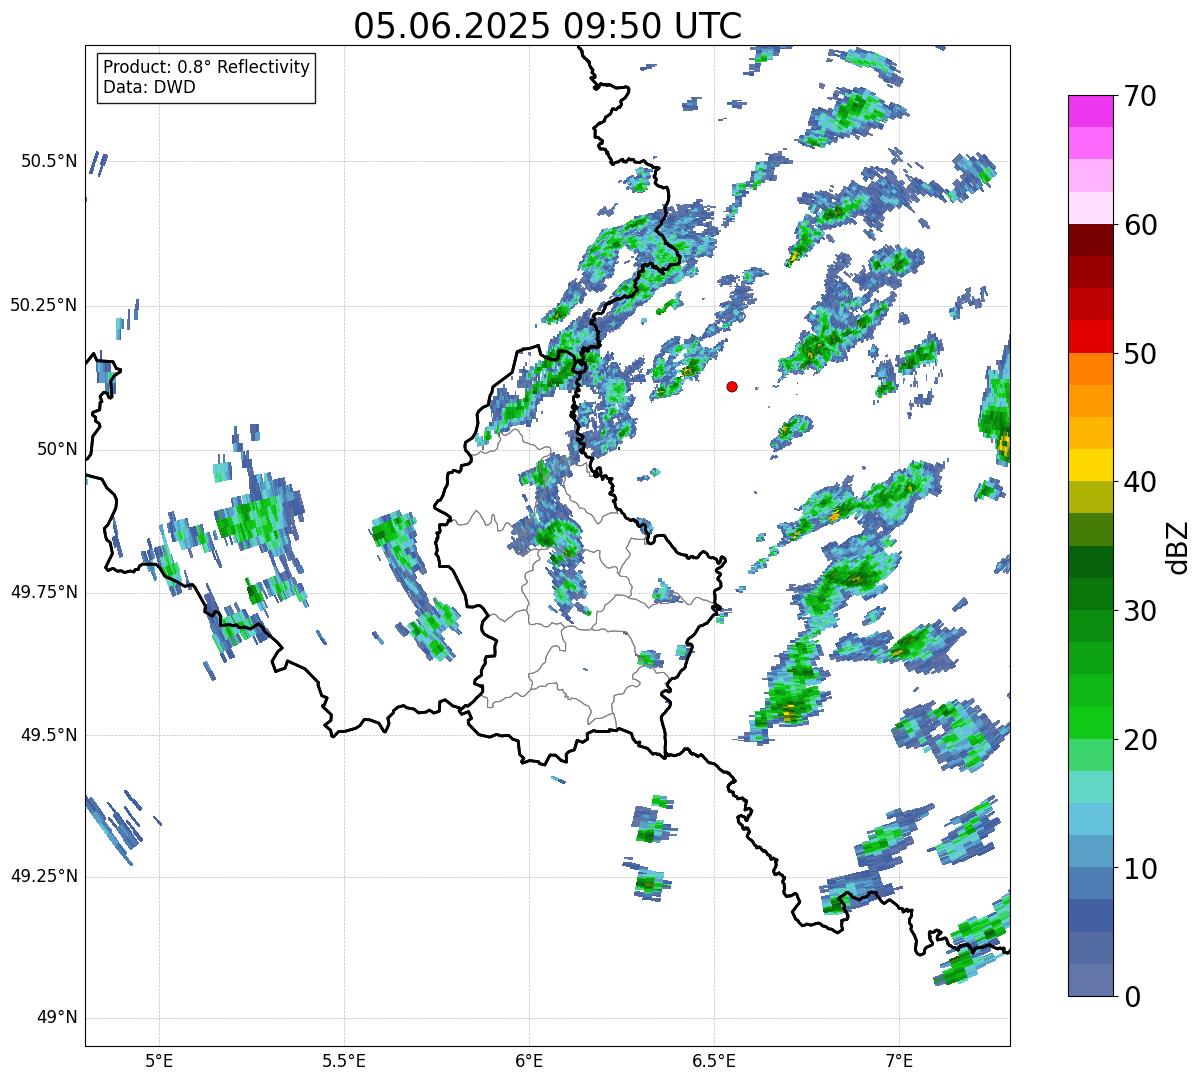Image resolution: width=1202 pixels, height=1081 pixels.
Task: Click the colorbar tick label 10
Action: (x=1140, y=869)
